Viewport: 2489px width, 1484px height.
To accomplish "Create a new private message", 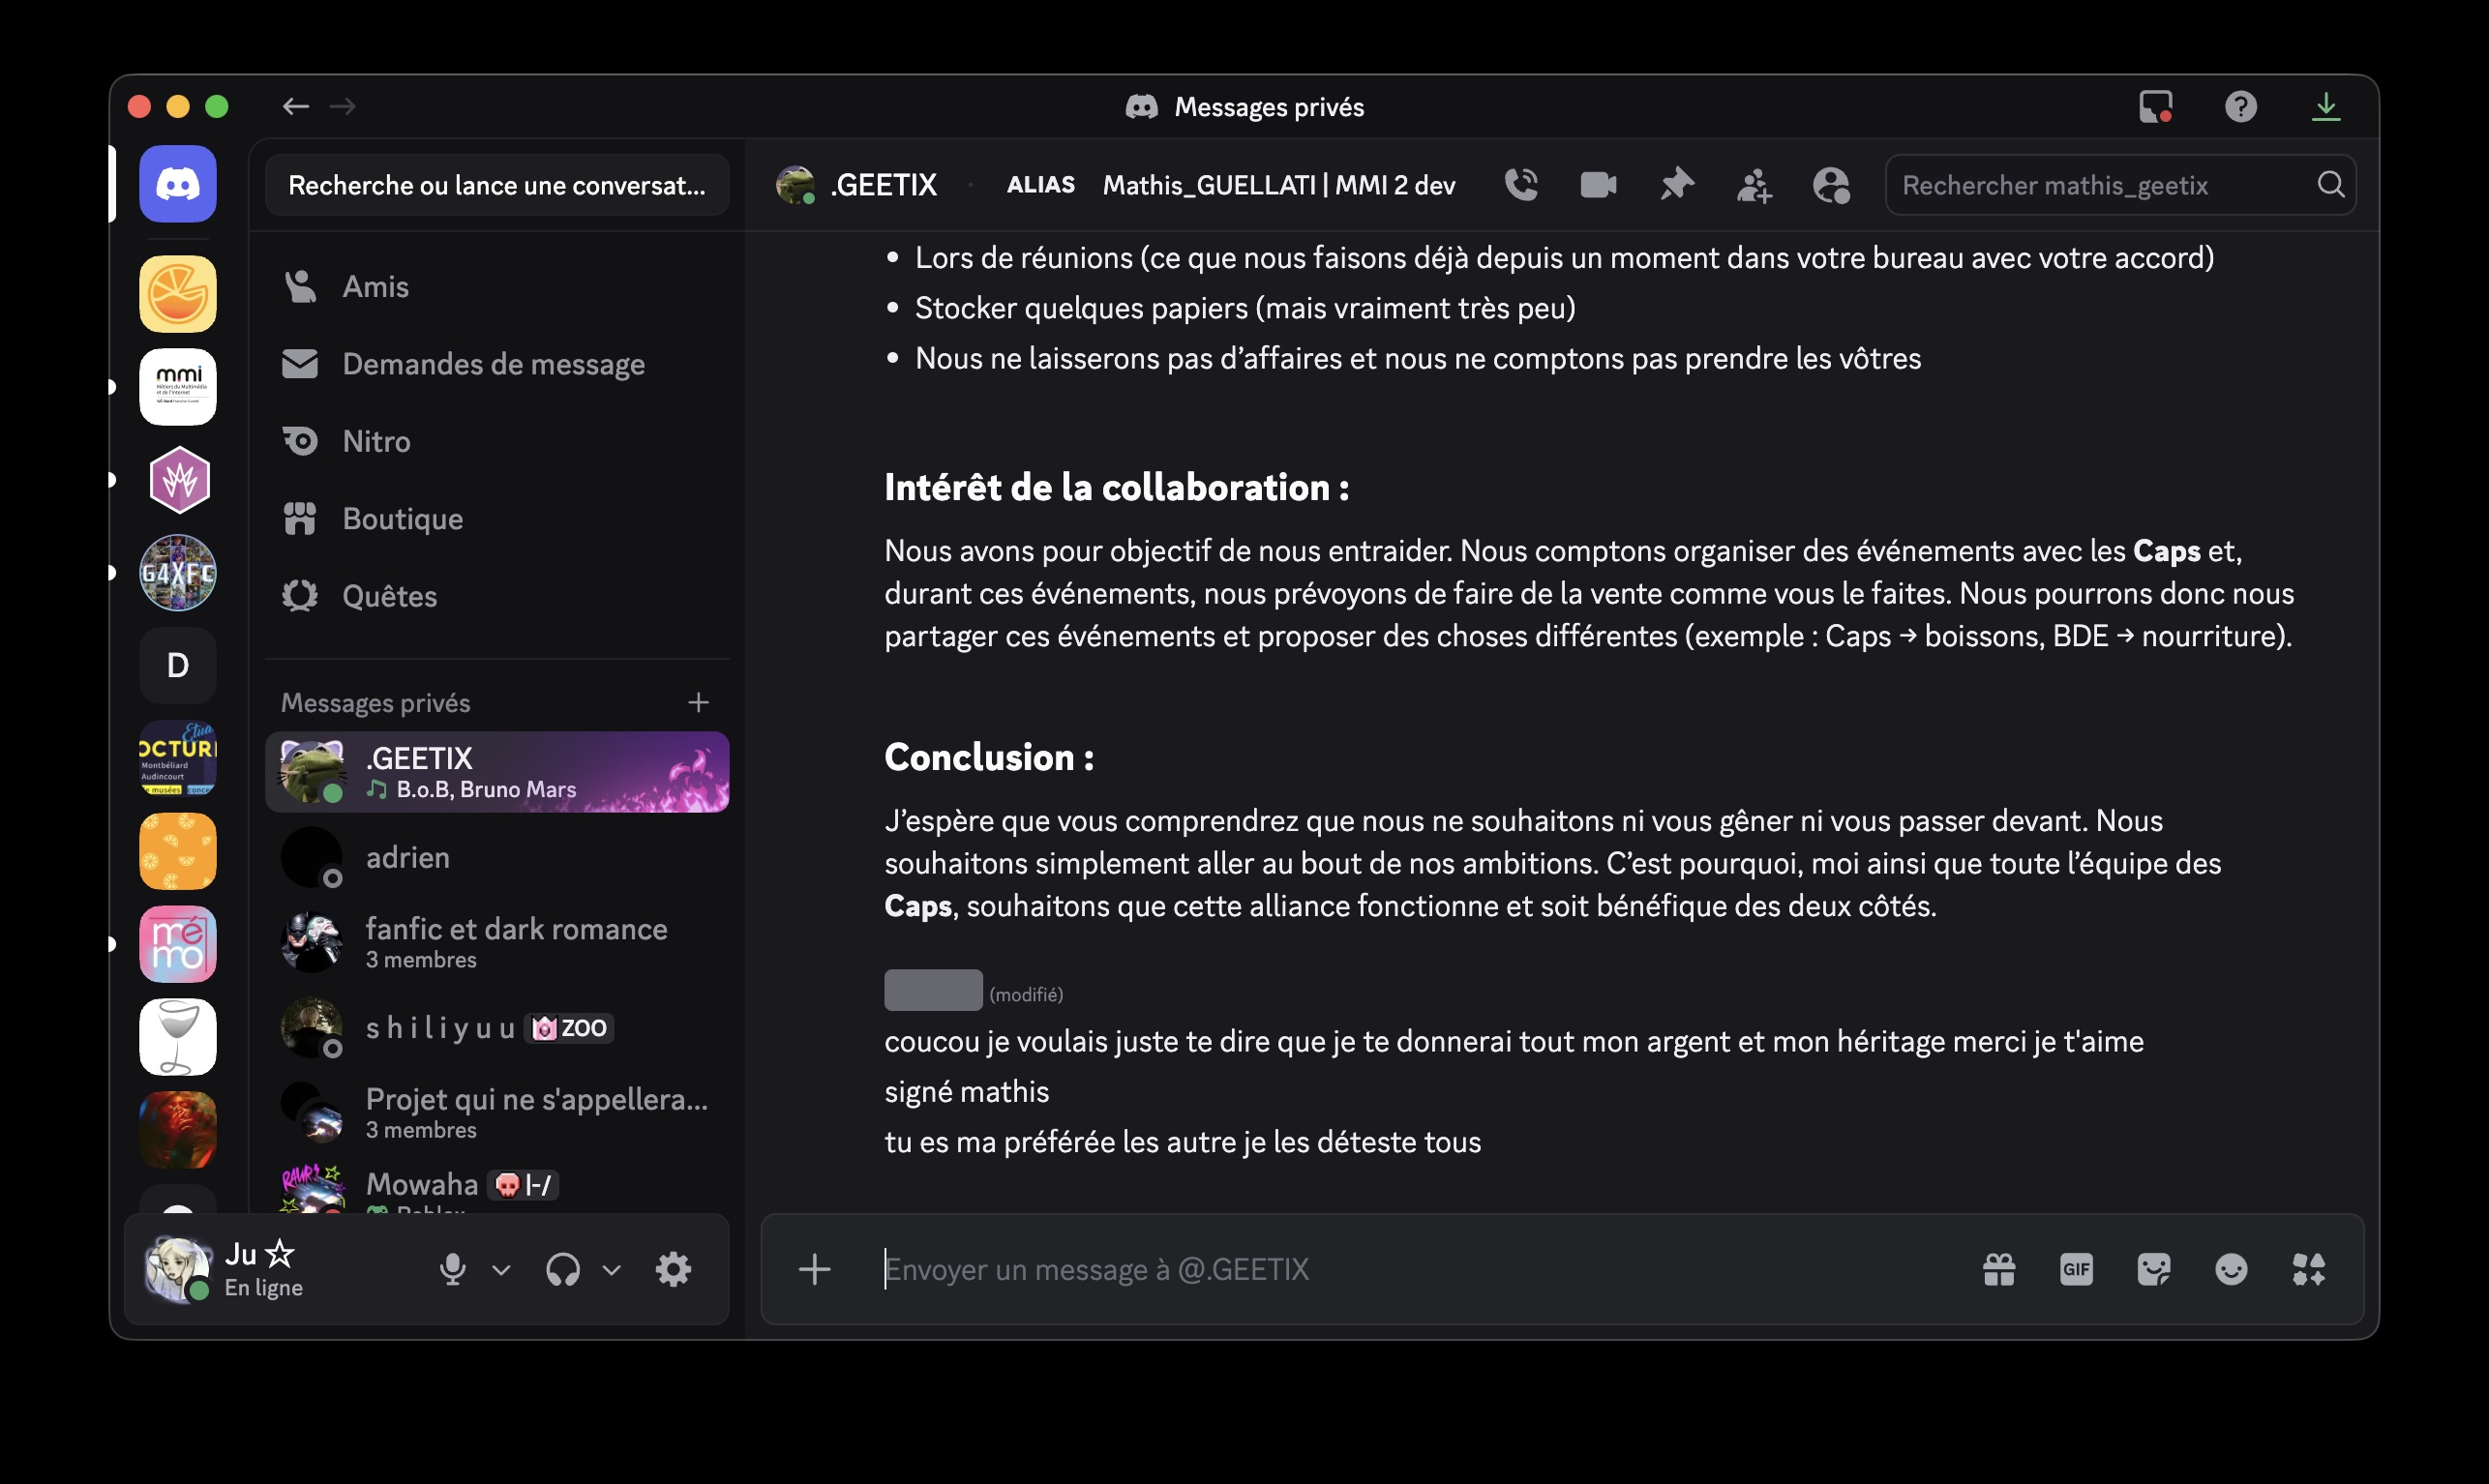I will pyautogui.click(x=699, y=703).
